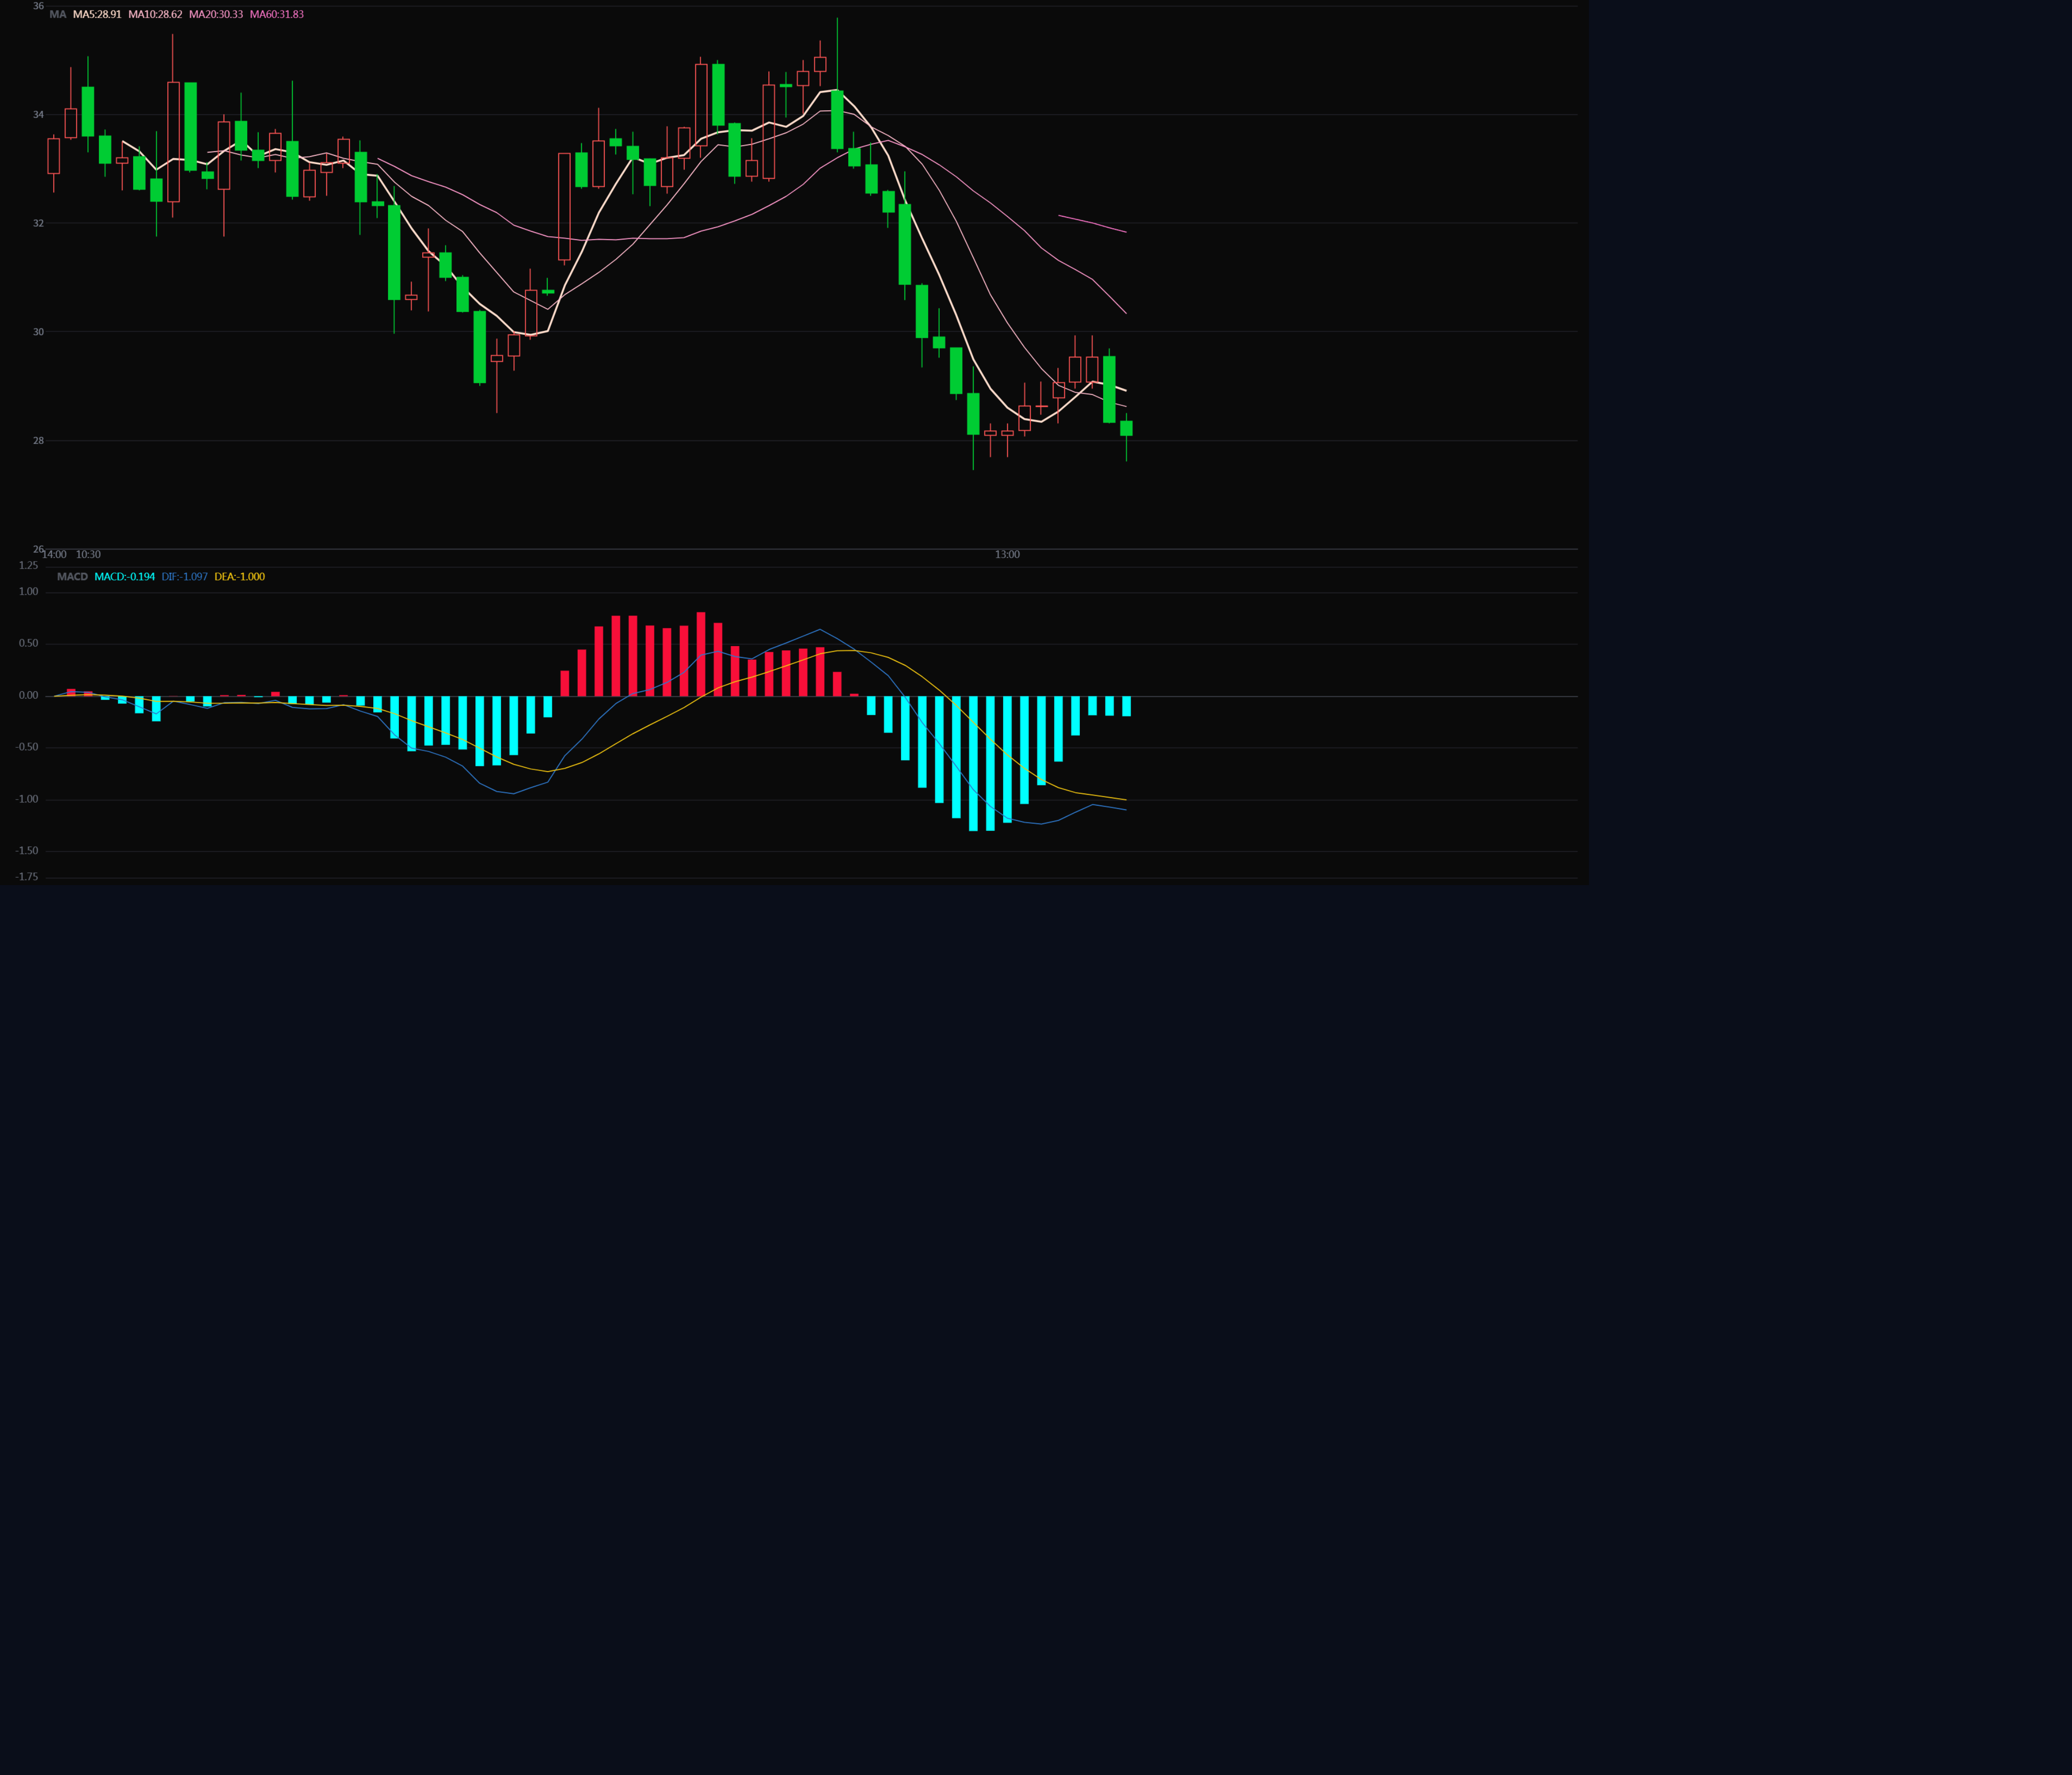The height and width of the screenshot is (1775, 2072).
Task: Click the 32 price axis label
Action: pyautogui.click(x=38, y=223)
